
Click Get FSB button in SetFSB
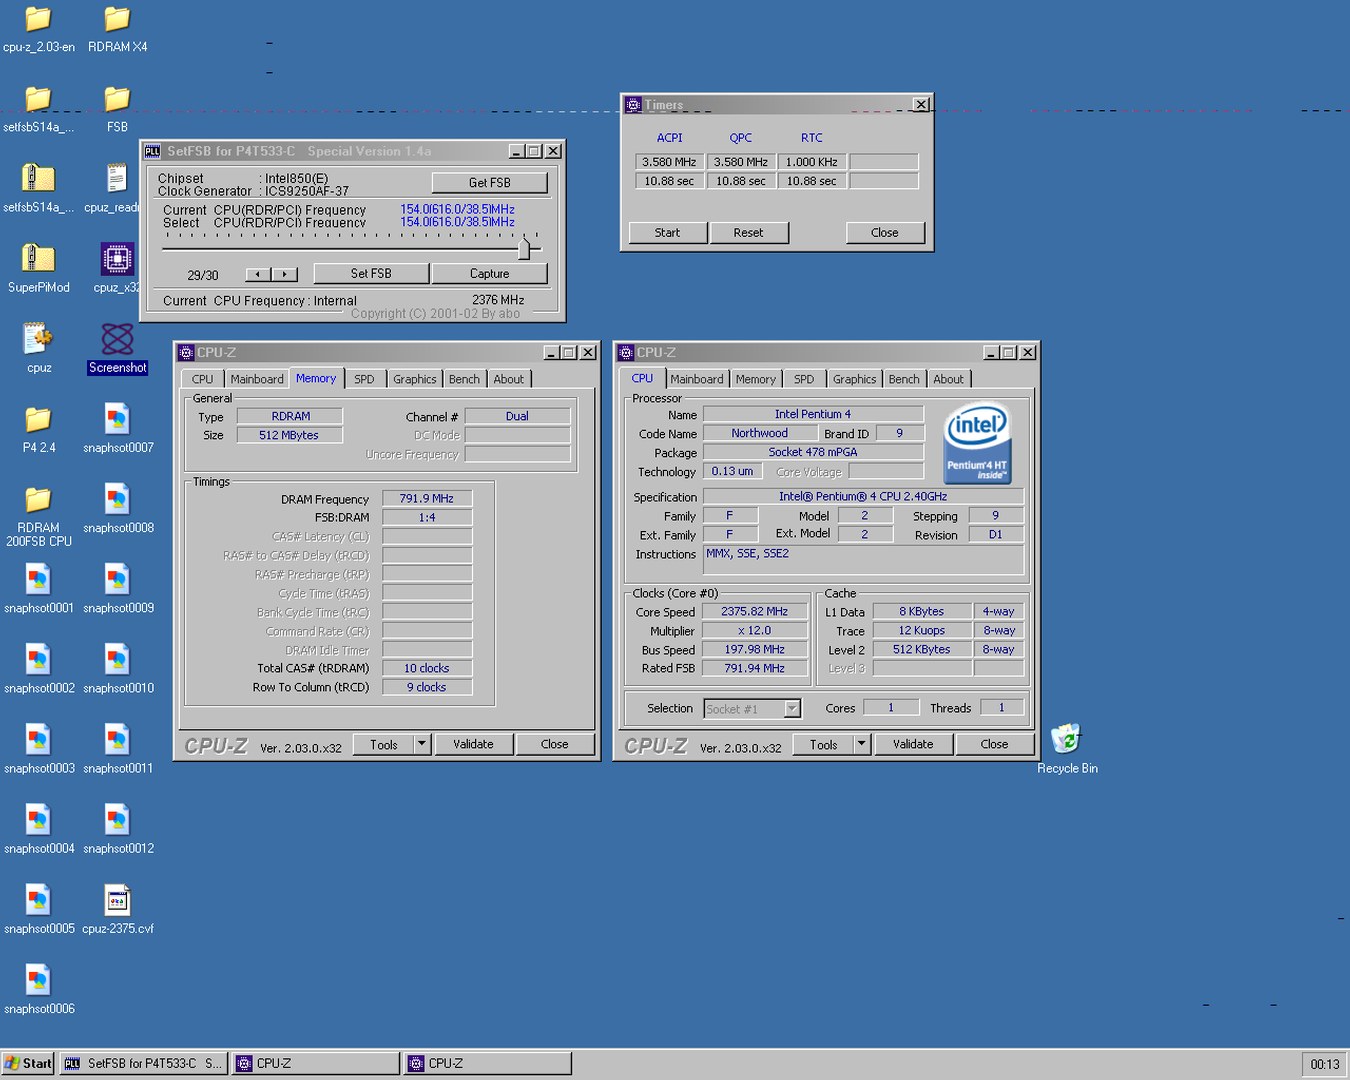(x=489, y=183)
